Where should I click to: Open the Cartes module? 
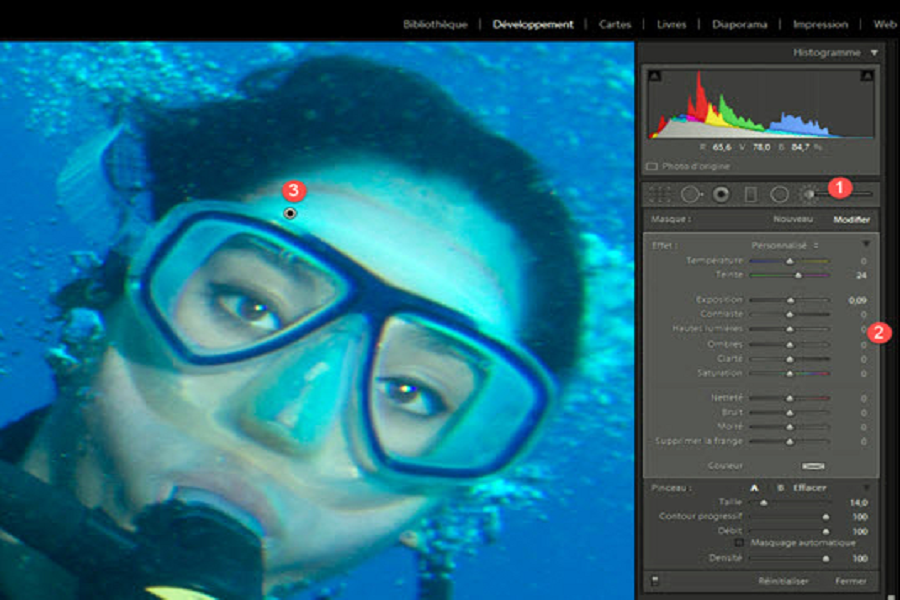point(614,24)
